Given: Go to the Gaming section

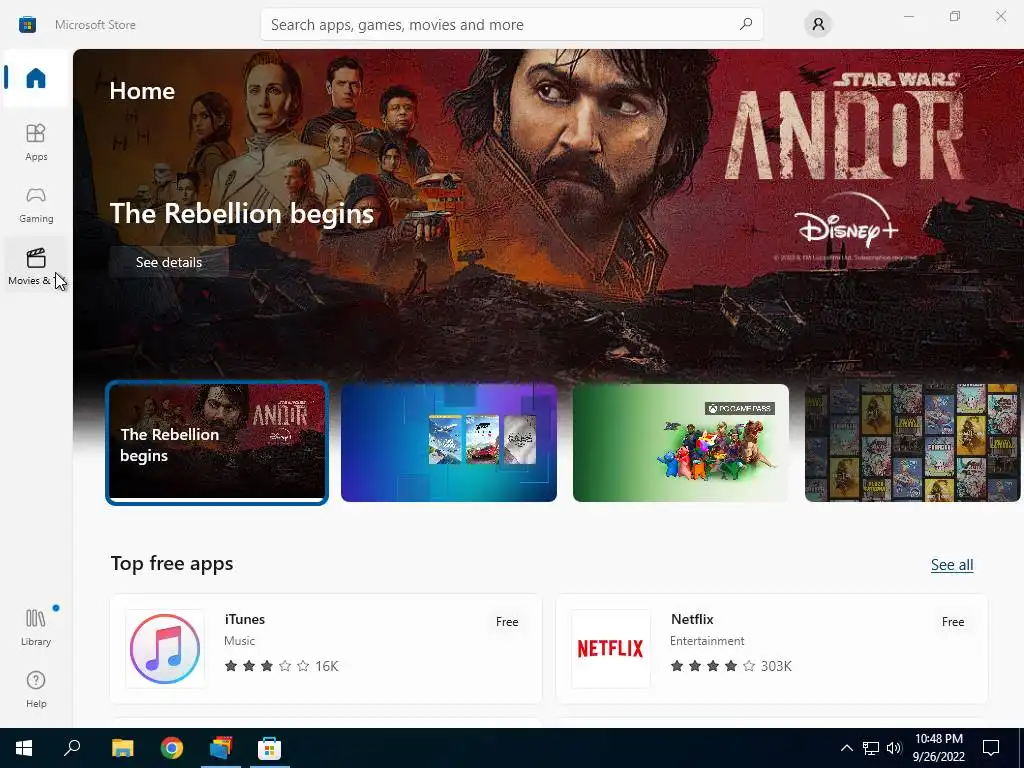Looking at the screenshot, I should coord(36,204).
